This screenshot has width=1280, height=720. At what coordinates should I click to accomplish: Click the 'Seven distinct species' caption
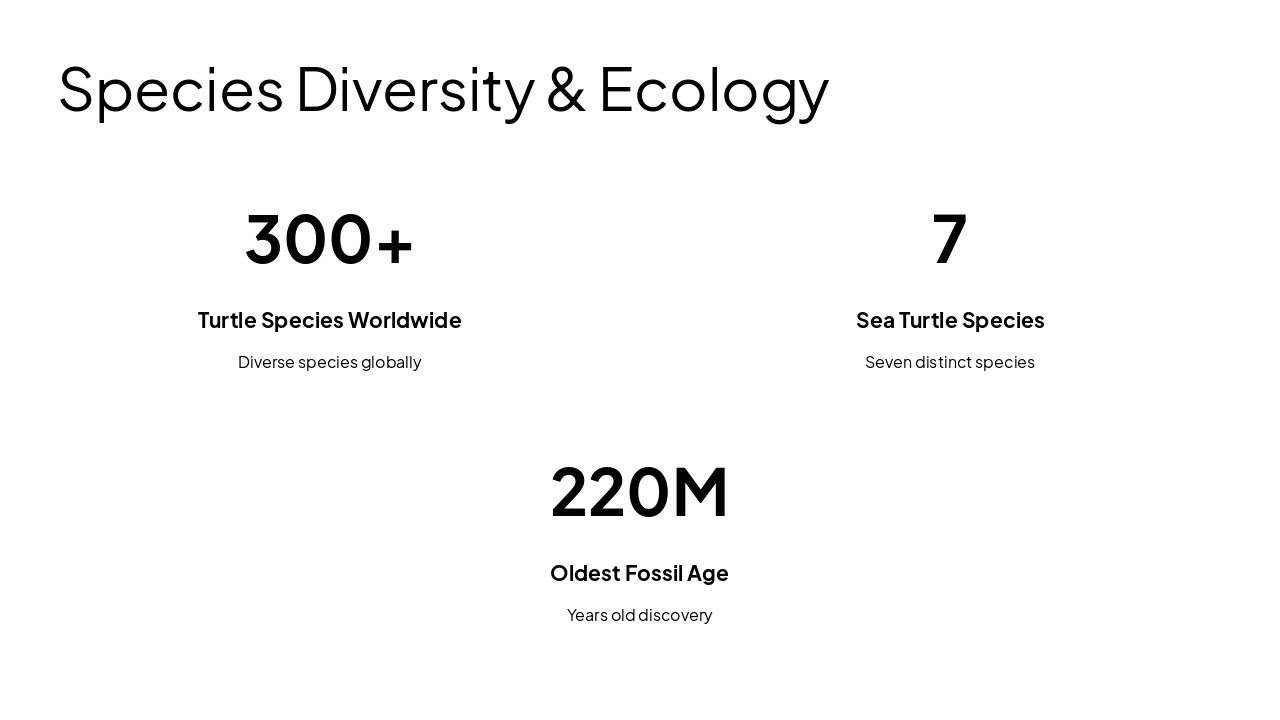point(950,362)
